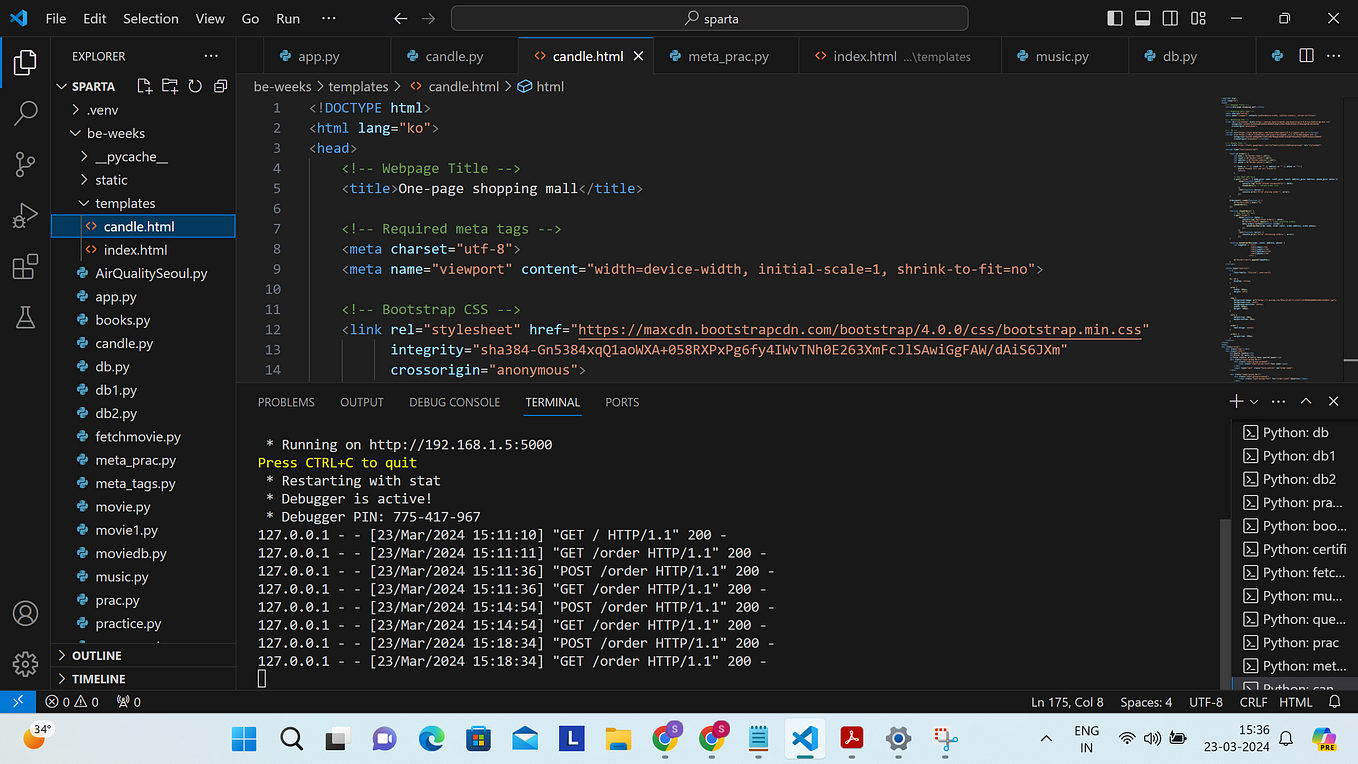Viewport: 1358px width, 764px height.
Task: Collapse all folders in explorer
Action: click(x=220, y=86)
